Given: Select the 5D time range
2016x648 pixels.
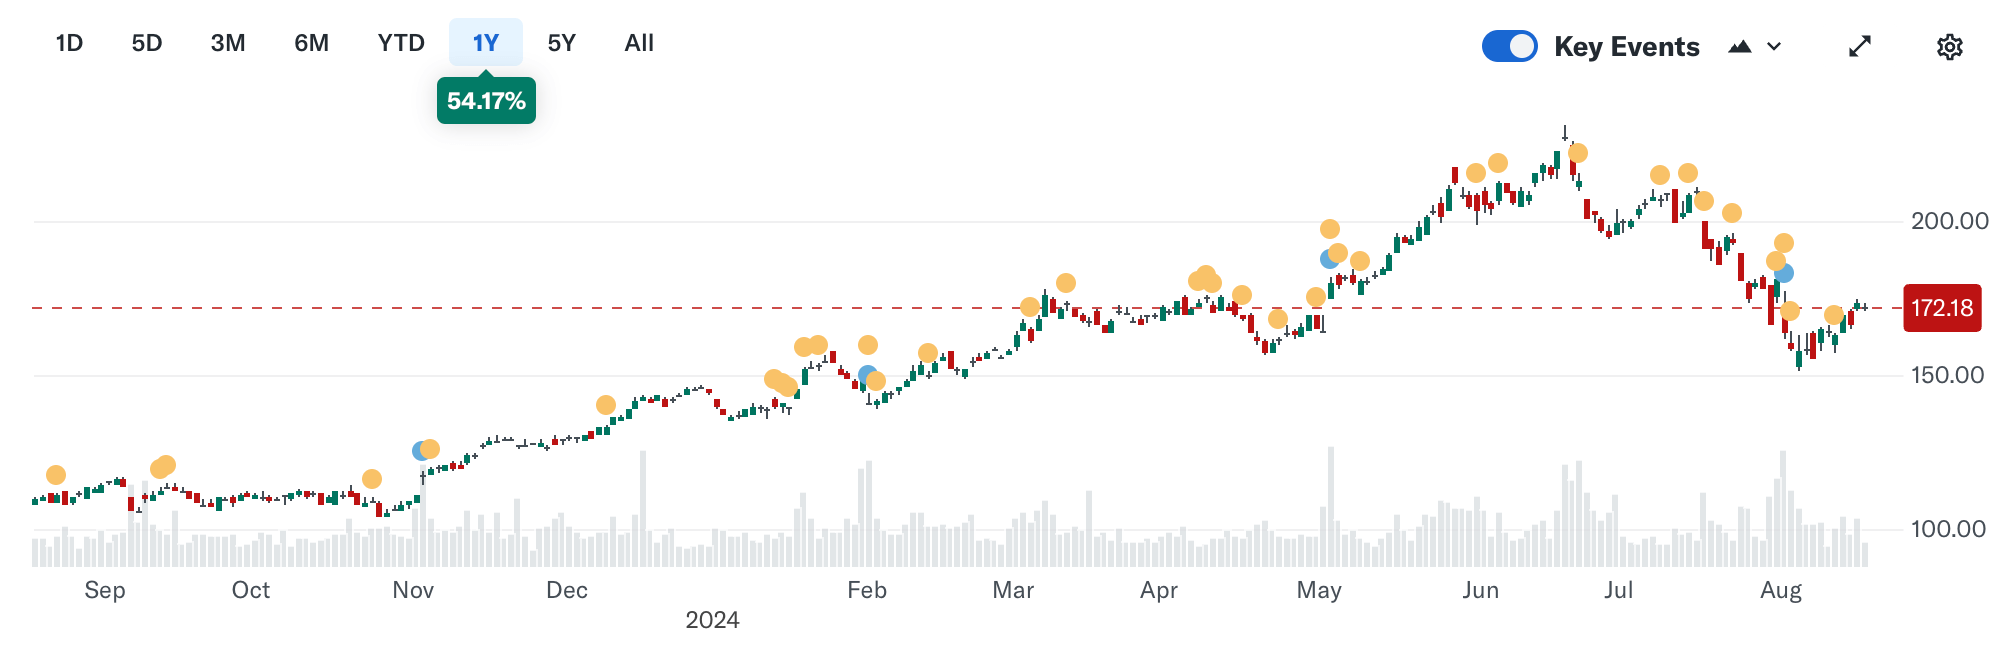Looking at the screenshot, I should pos(147,43).
